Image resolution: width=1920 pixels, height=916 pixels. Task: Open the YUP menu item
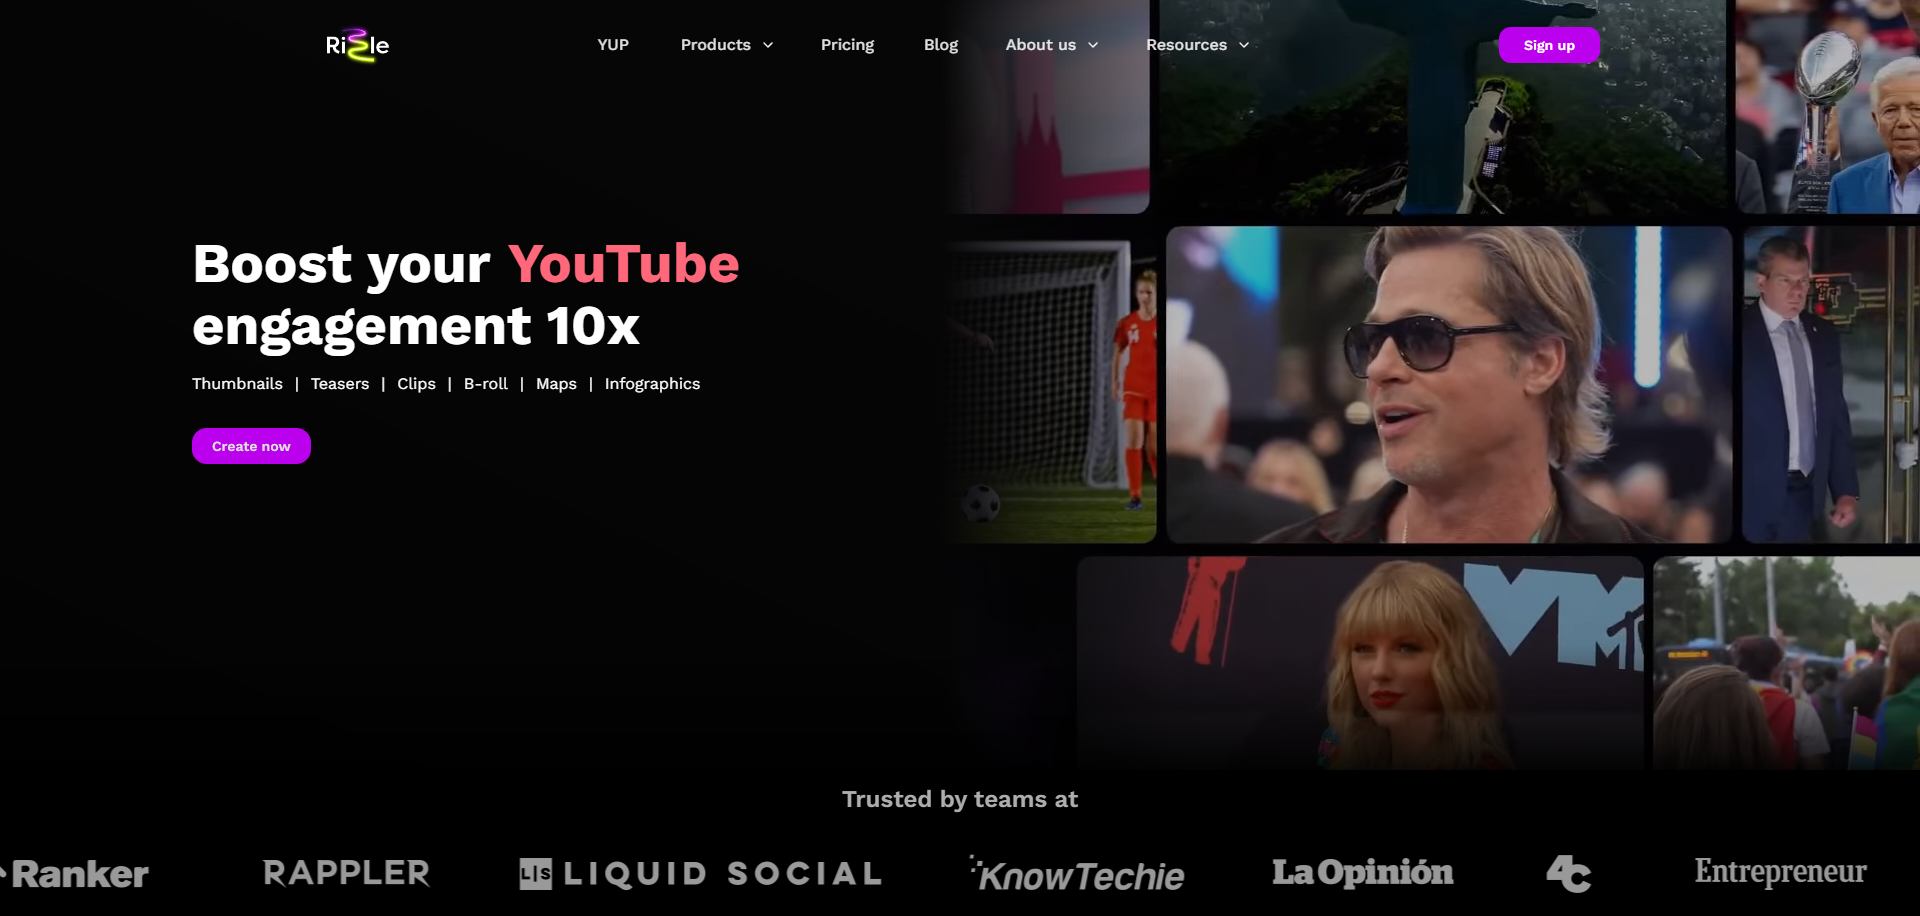click(613, 45)
